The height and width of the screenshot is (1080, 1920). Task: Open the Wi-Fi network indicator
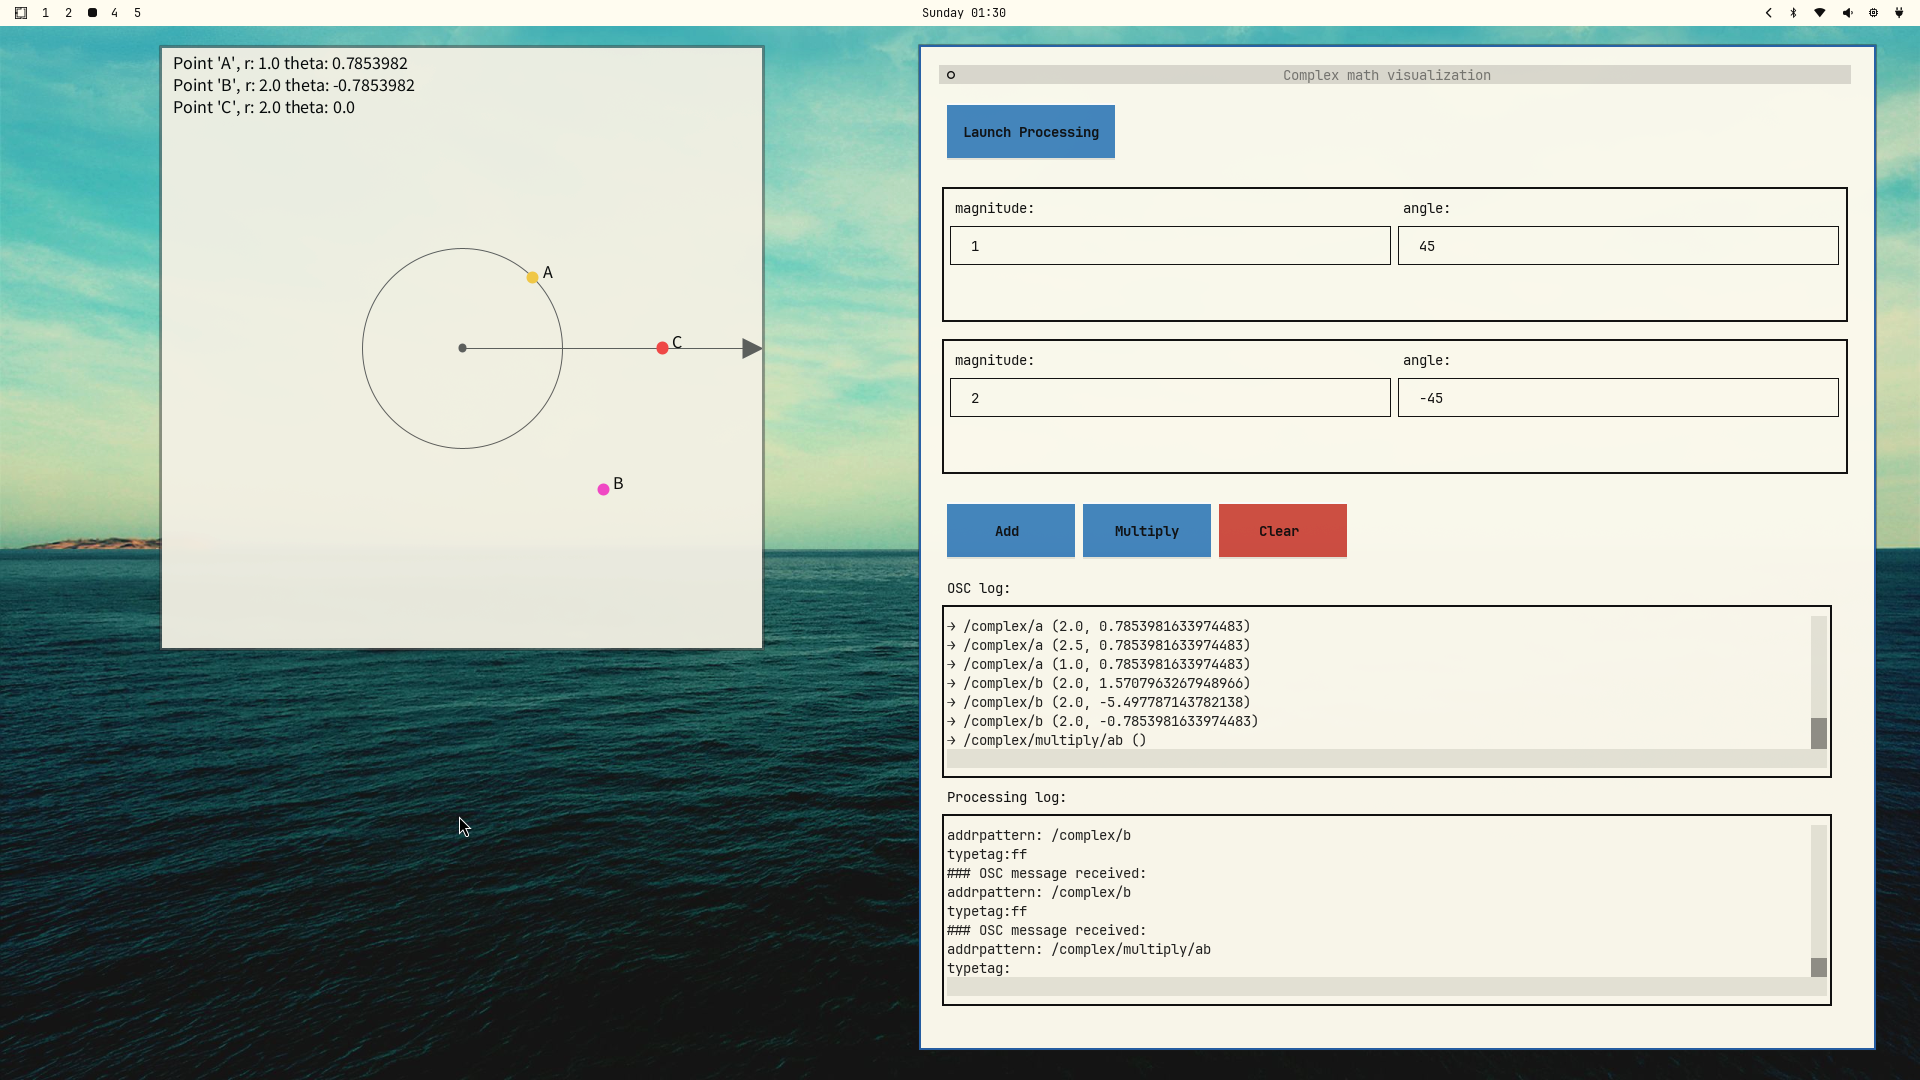(x=1820, y=13)
